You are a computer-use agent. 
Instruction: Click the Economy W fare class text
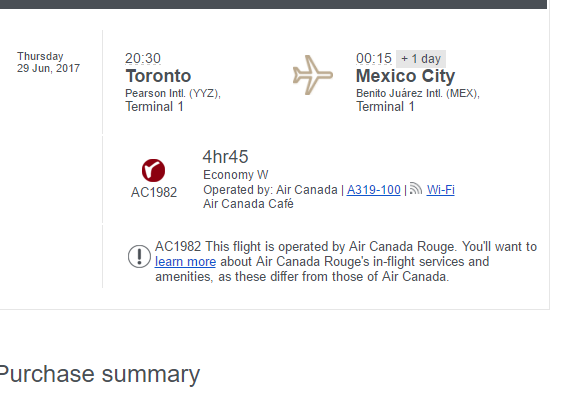(x=236, y=175)
